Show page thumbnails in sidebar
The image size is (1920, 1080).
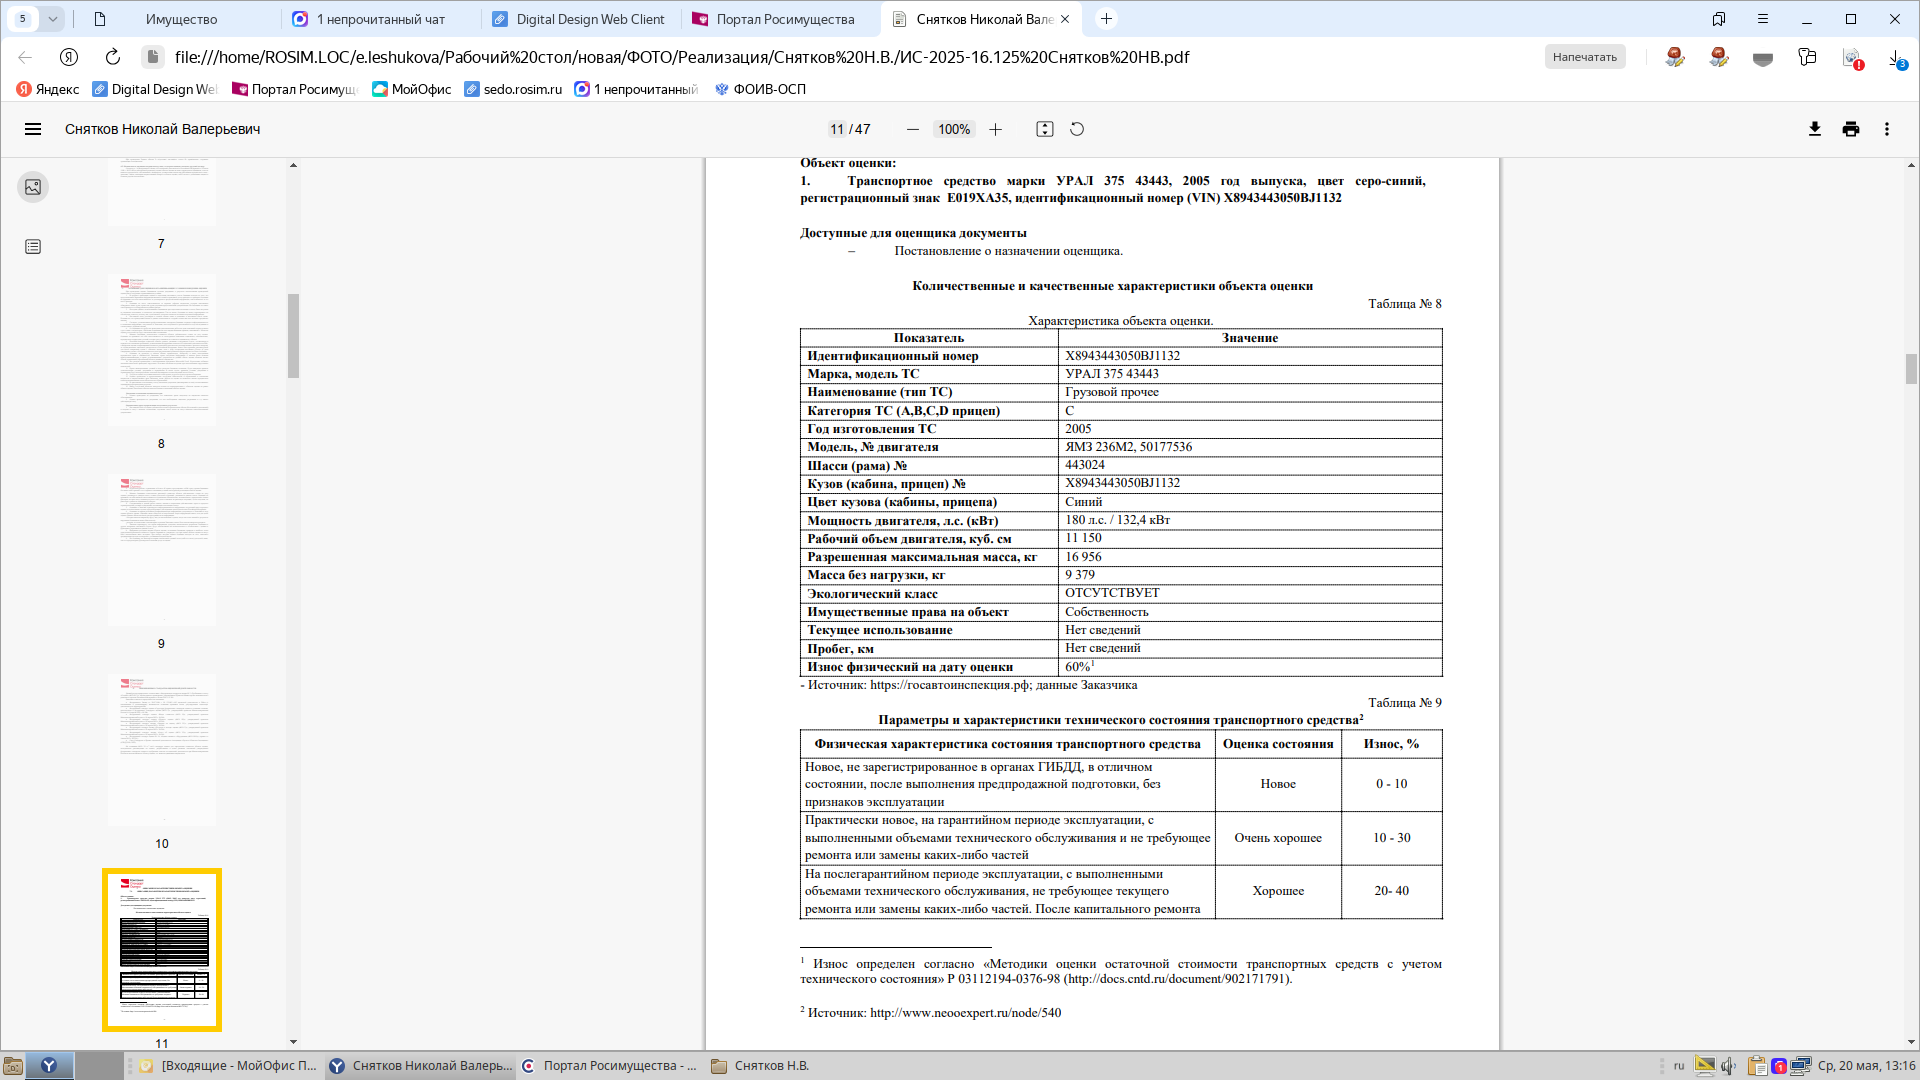click(x=33, y=187)
